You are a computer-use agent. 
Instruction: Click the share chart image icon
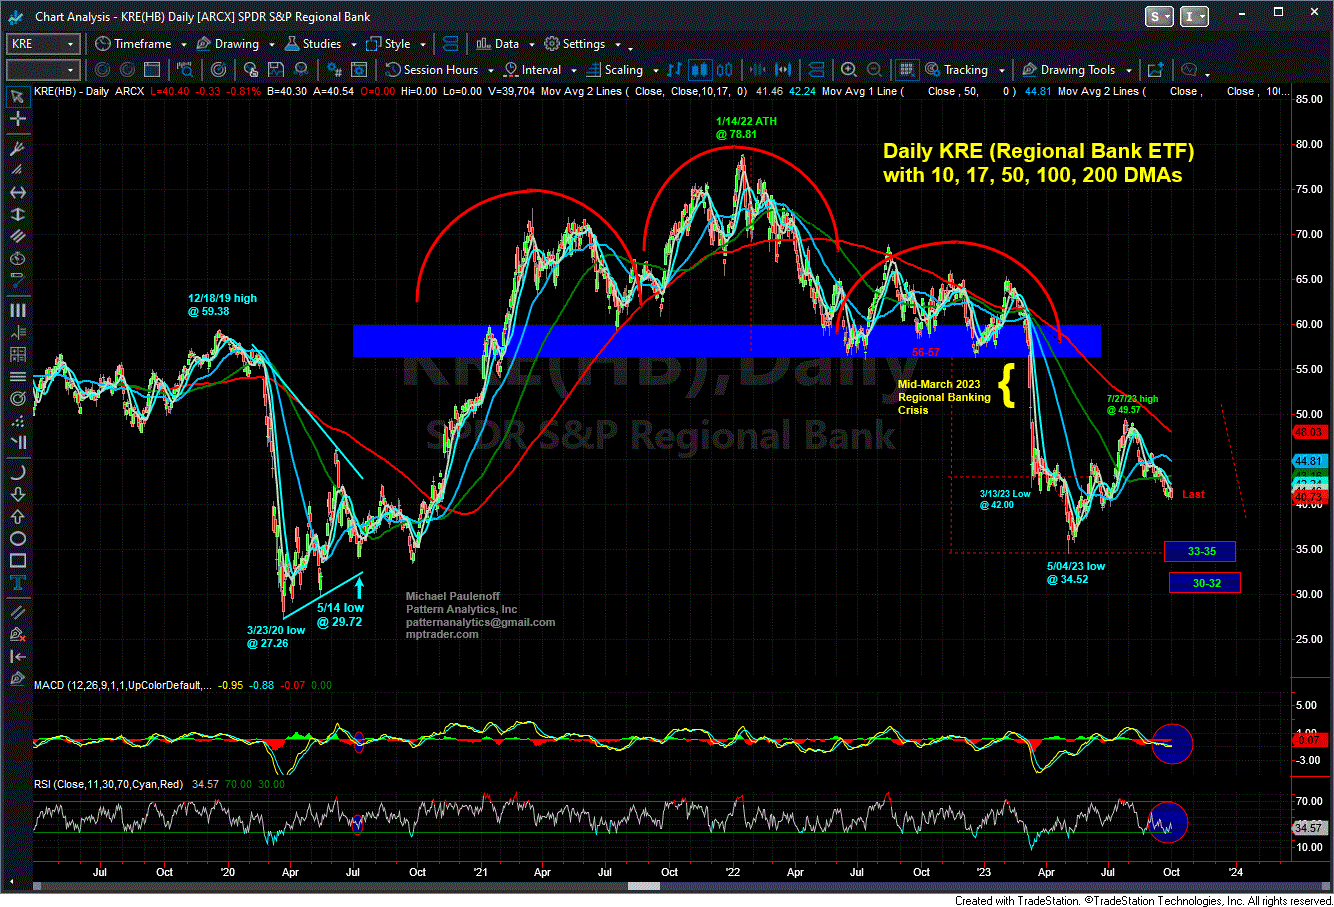click(1155, 70)
